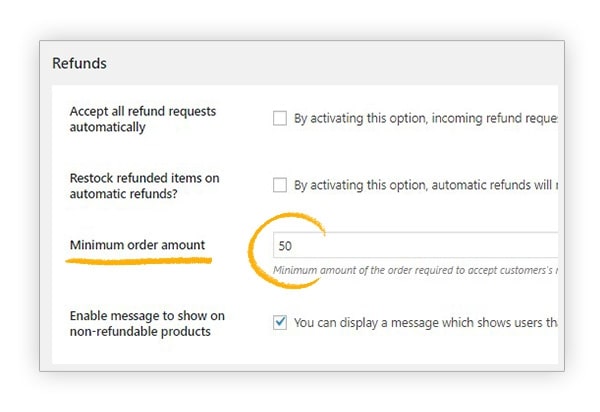Click the "non-refundable products" label line
600x412 pixels.
click(140, 331)
